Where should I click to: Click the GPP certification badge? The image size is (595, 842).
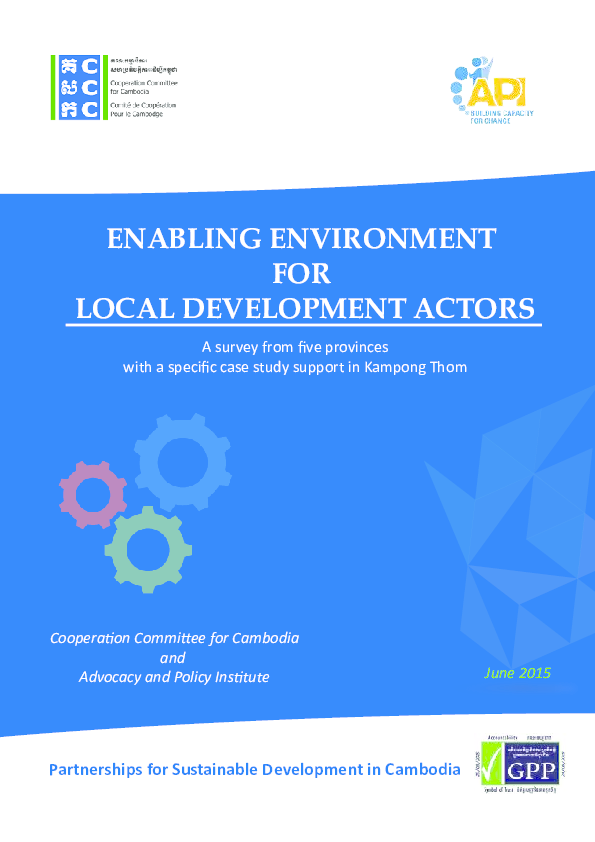(520, 763)
